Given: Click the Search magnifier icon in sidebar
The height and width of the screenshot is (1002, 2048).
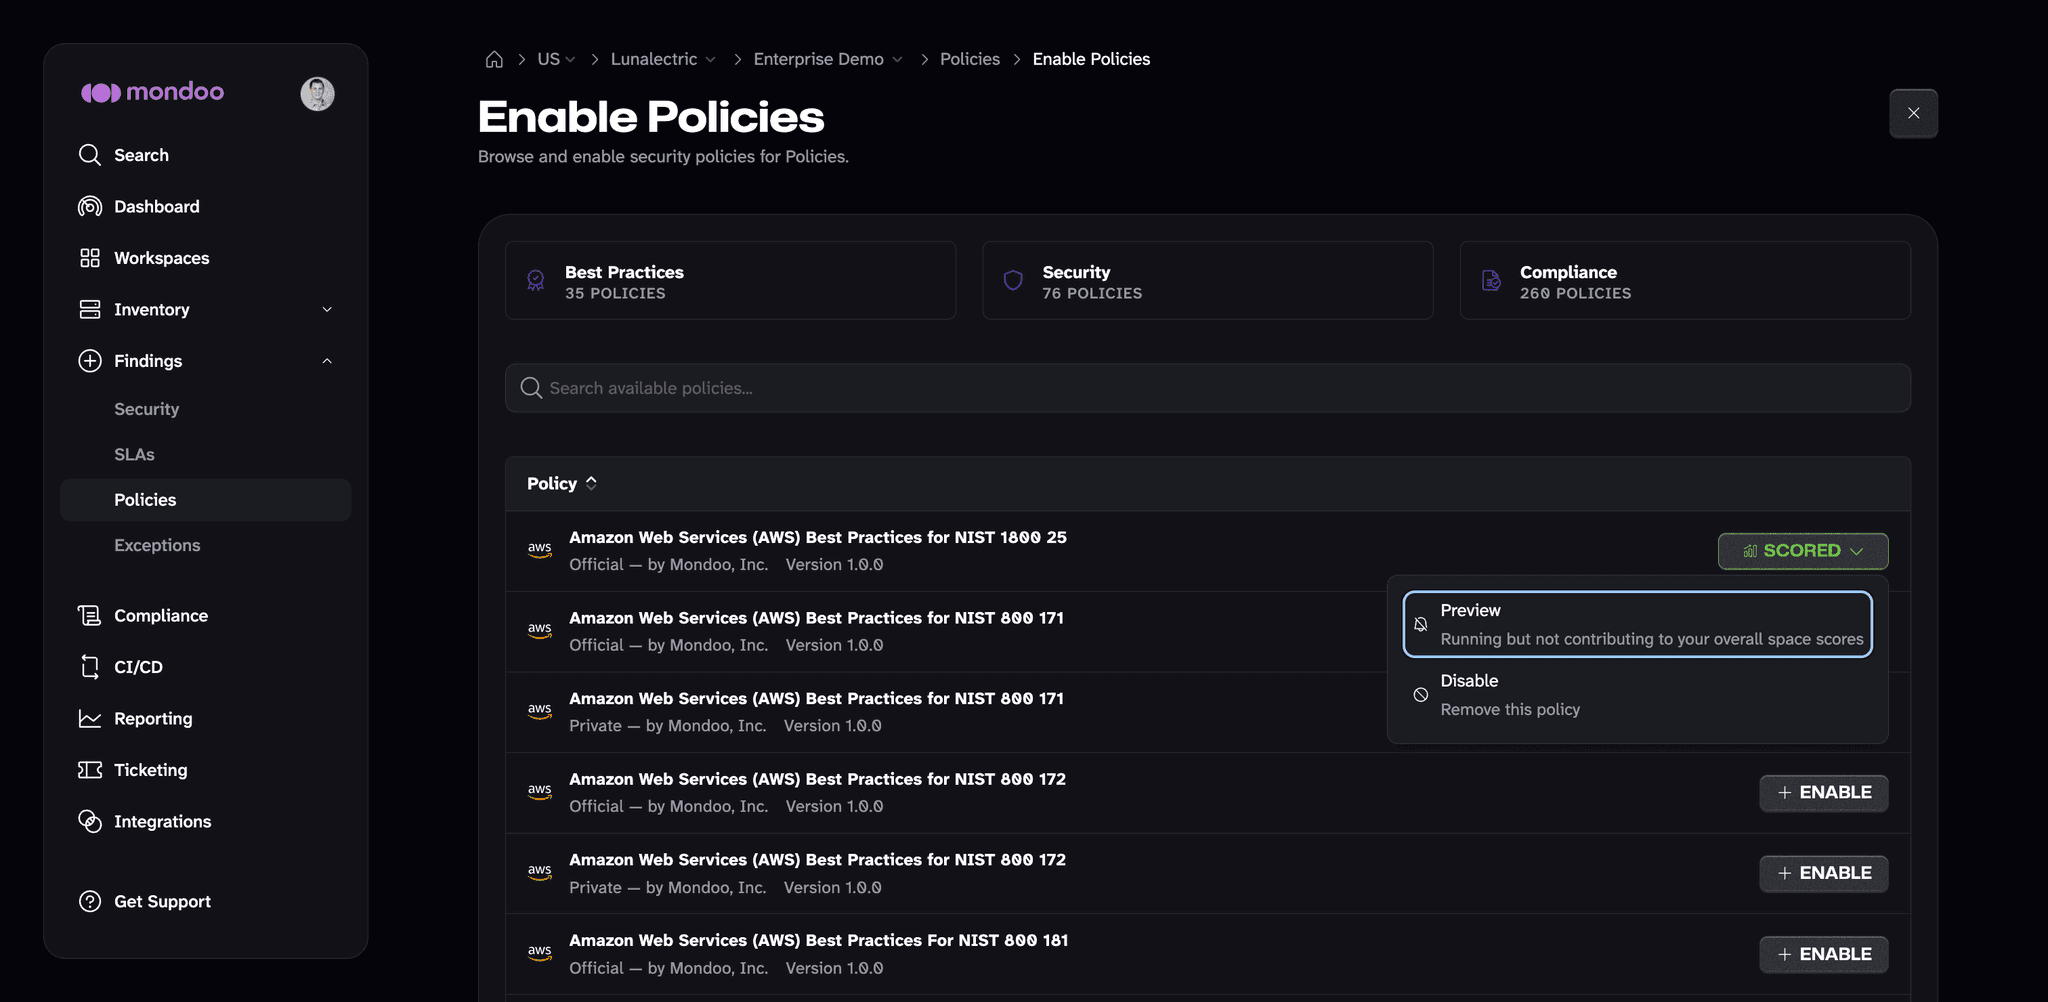Looking at the screenshot, I should 90,155.
